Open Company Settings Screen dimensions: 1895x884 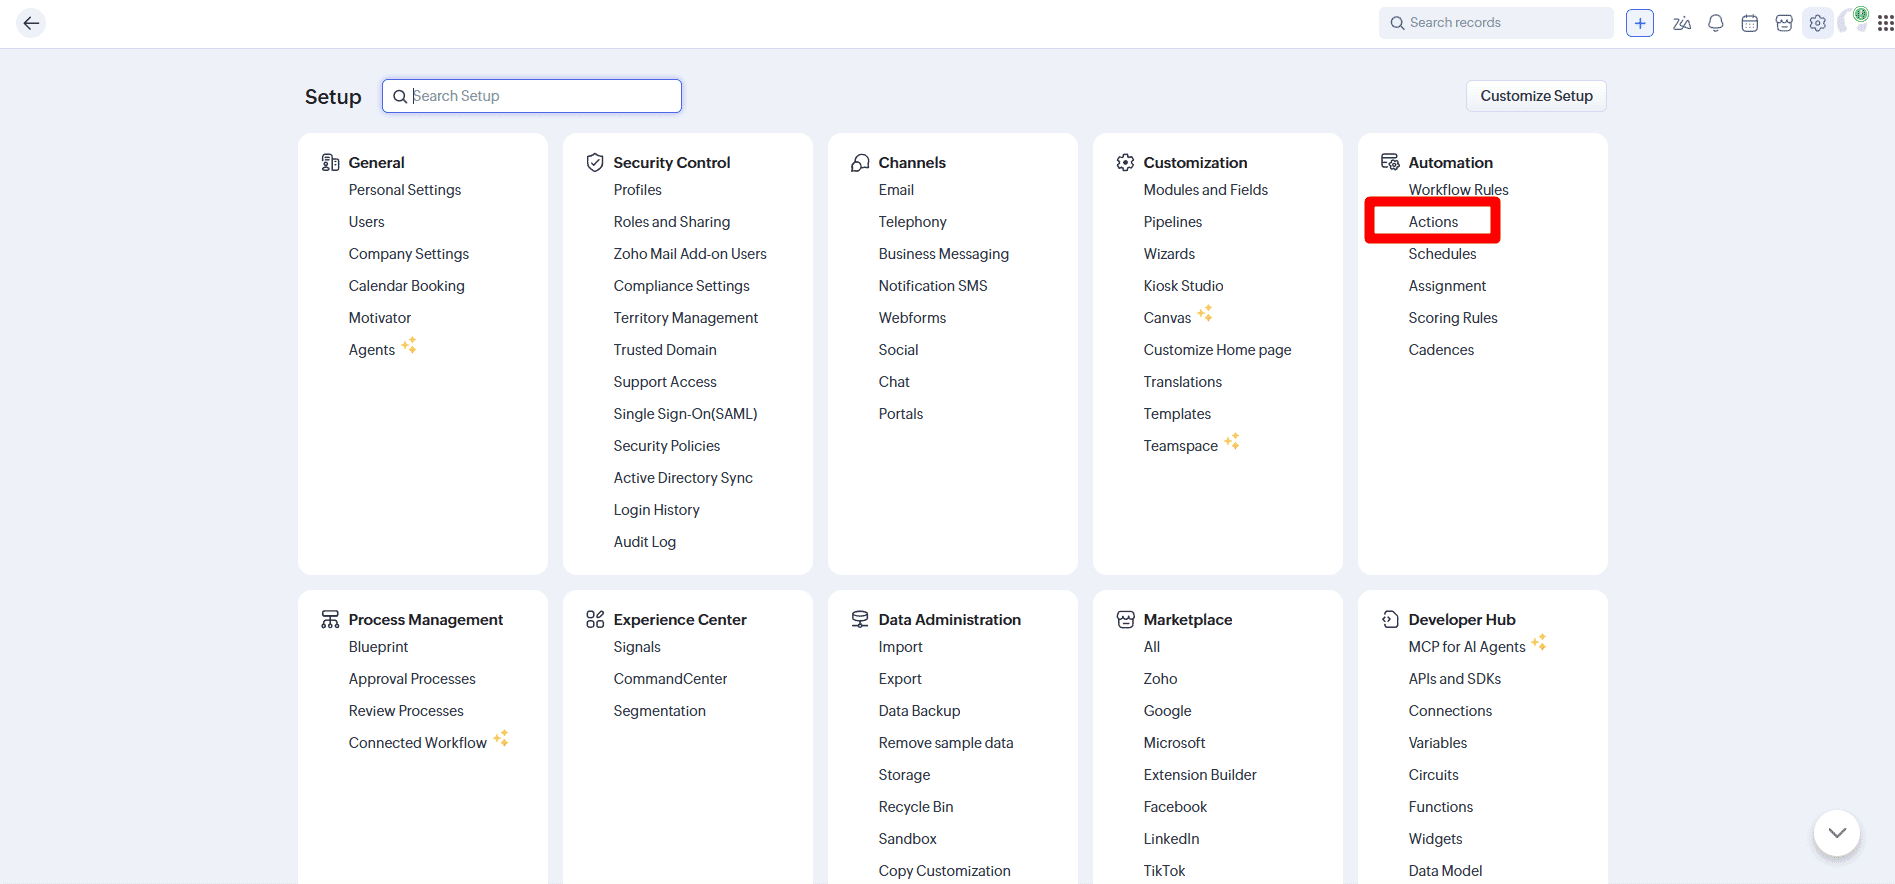[x=408, y=254]
